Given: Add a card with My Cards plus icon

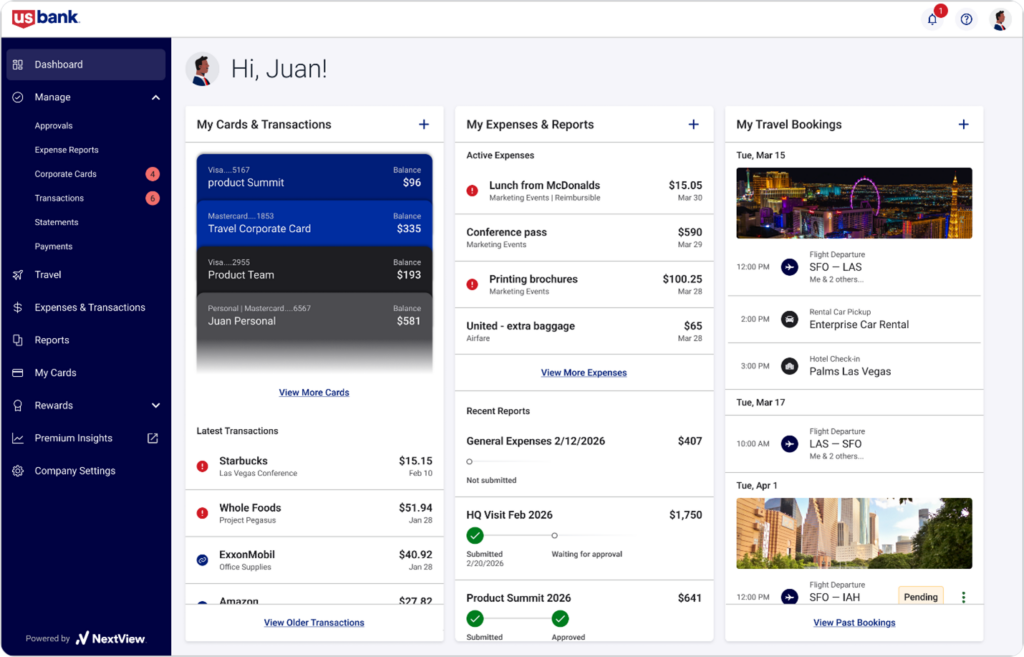Looking at the screenshot, I should (424, 124).
